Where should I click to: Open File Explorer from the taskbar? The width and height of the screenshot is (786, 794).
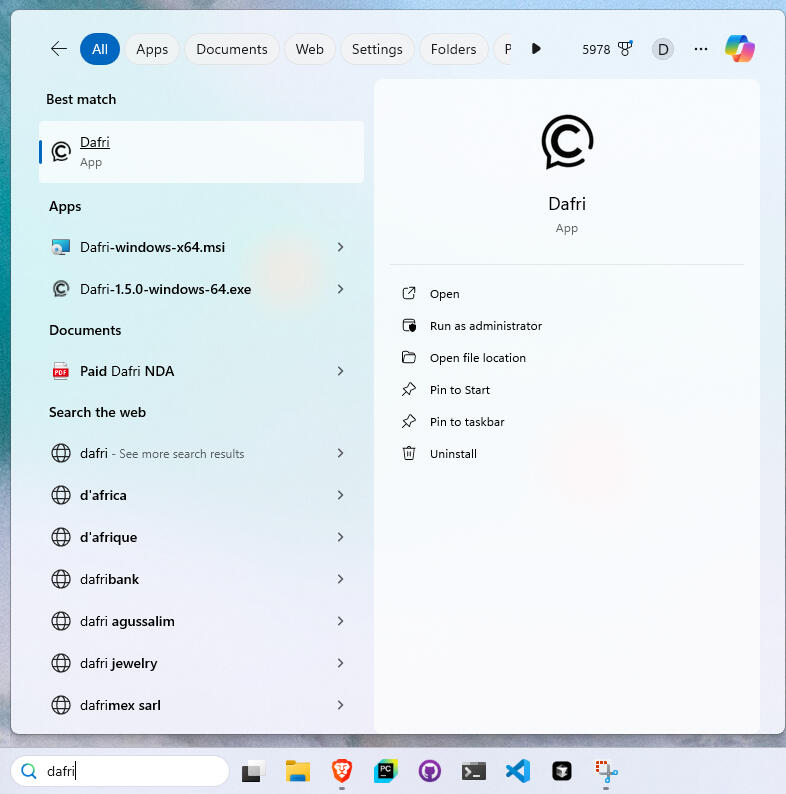pos(298,771)
